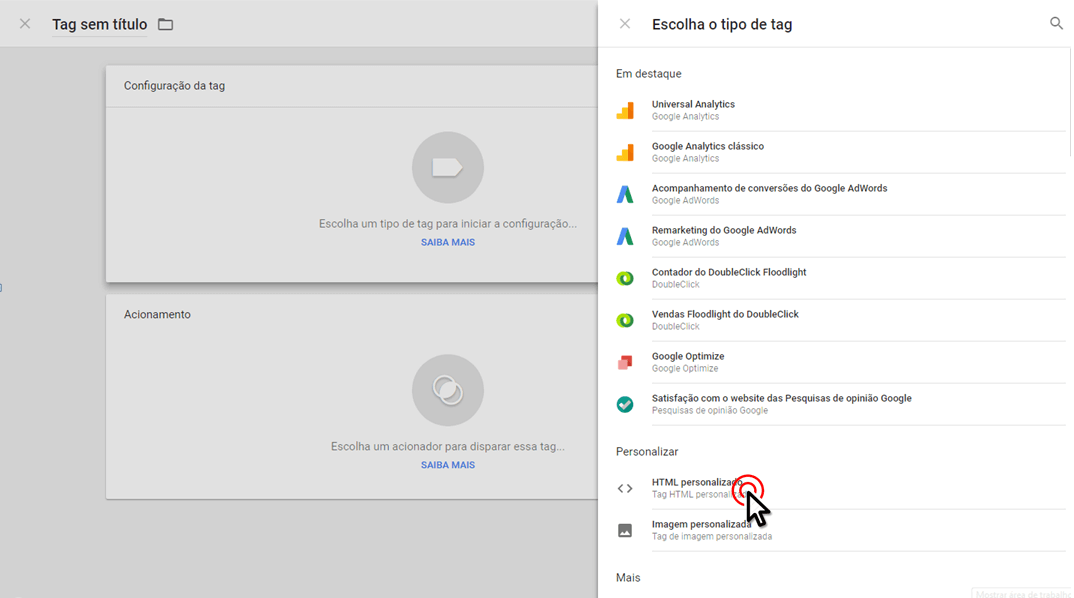The height and width of the screenshot is (598, 1074).
Task: Click the Mais section heading
Action: (628, 577)
